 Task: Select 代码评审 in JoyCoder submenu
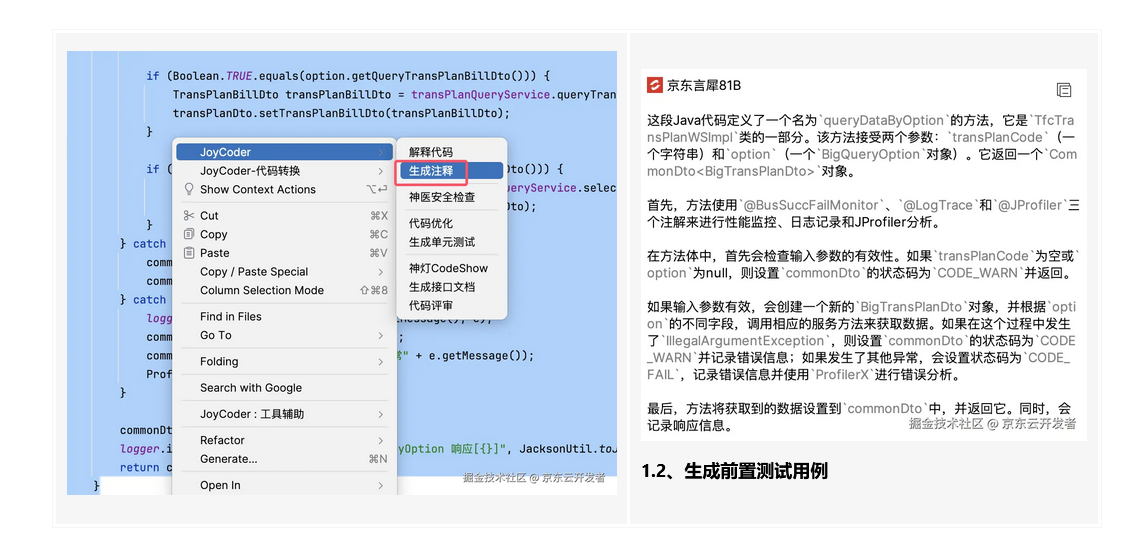point(451,305)
